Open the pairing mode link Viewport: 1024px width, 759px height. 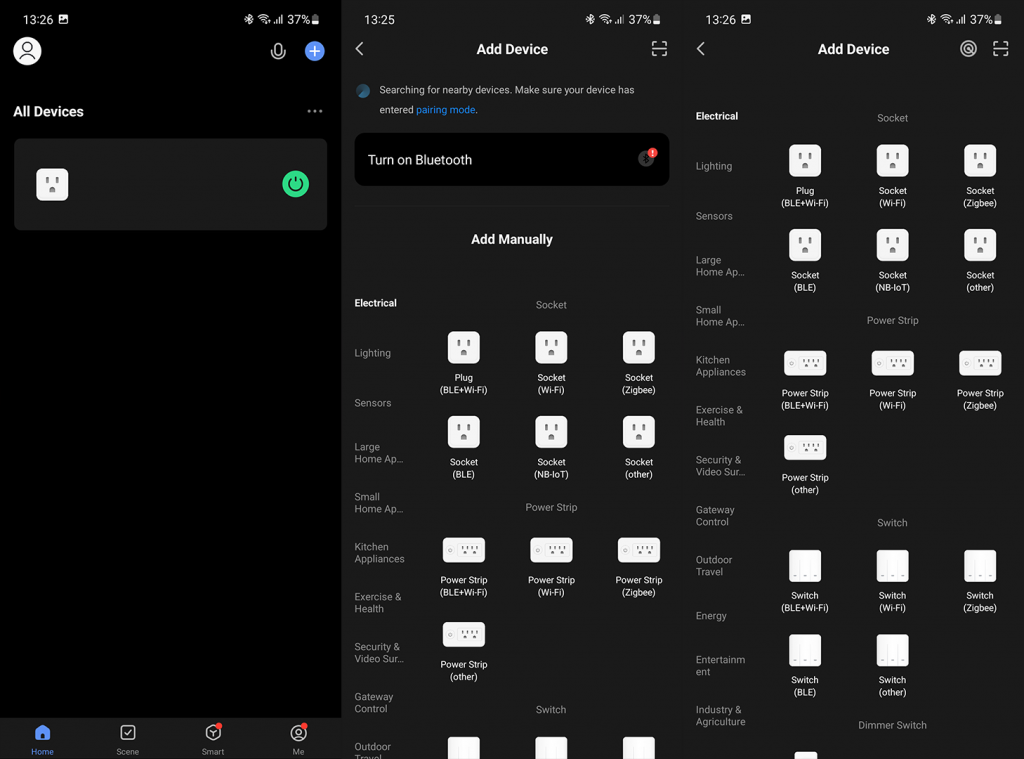[445, 110]
